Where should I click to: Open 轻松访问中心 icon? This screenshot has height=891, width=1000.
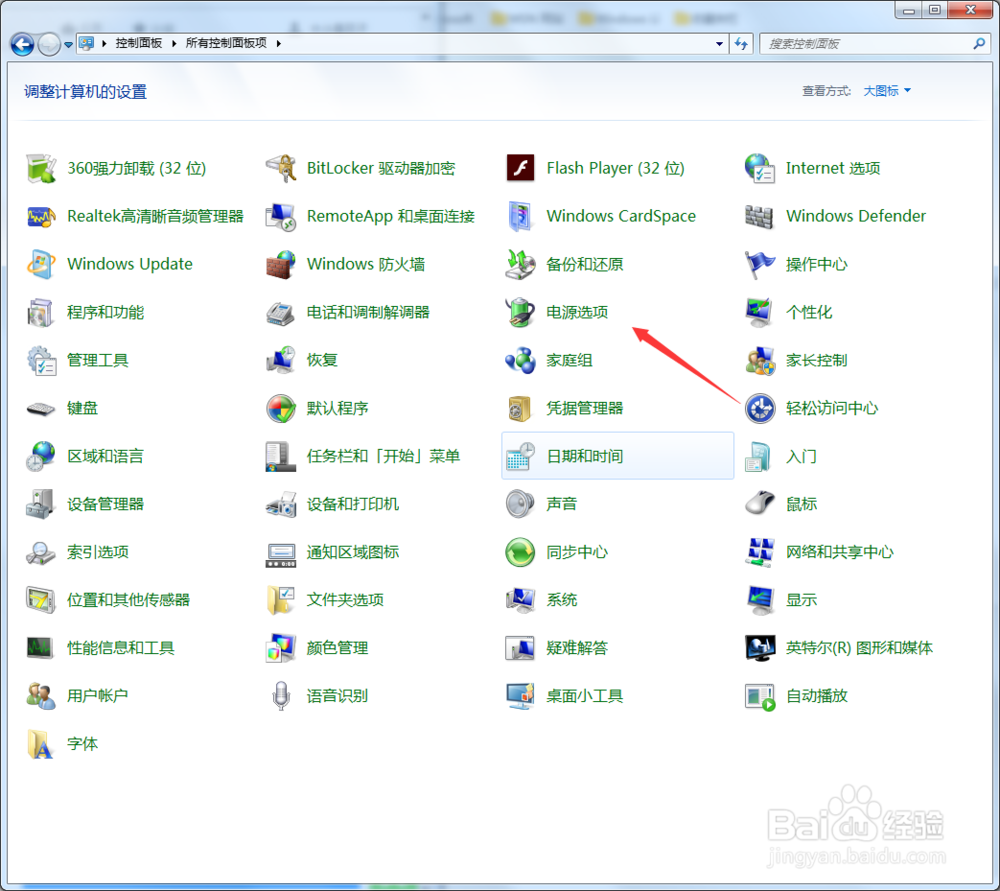(760, 408)
